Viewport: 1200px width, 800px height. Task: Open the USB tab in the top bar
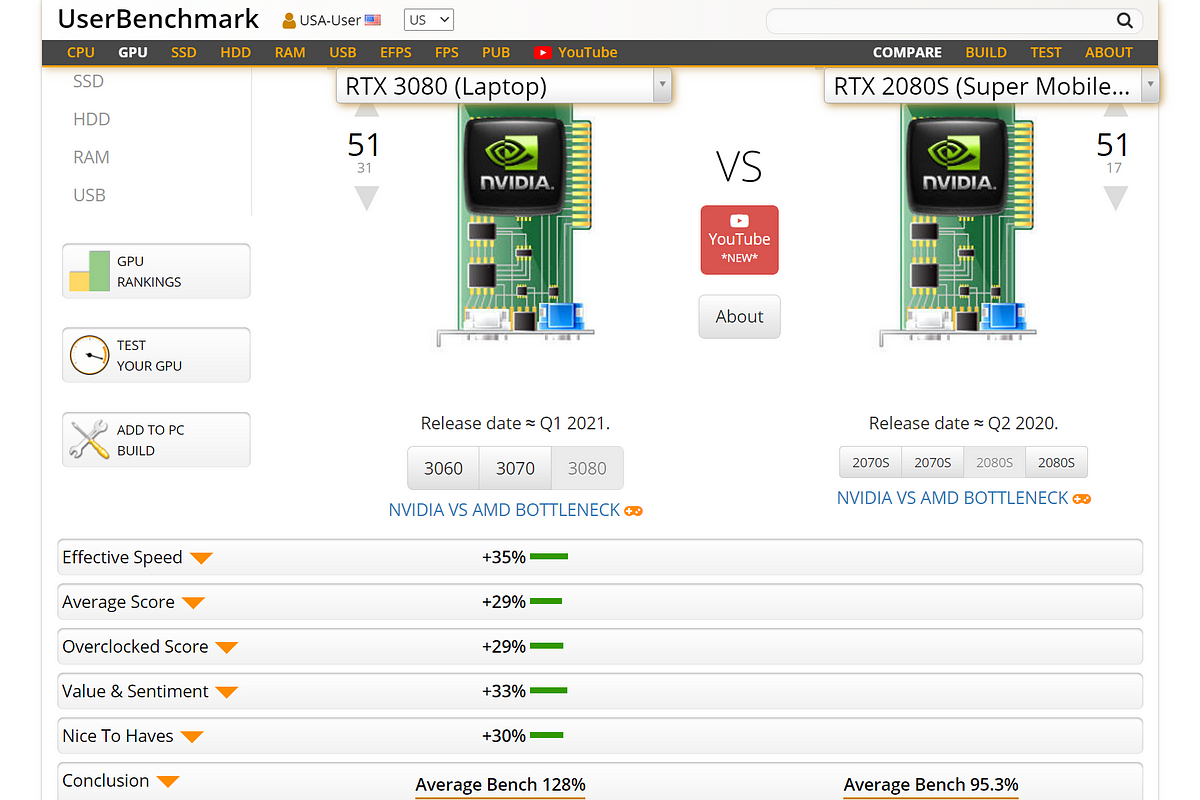click(343, 52)
